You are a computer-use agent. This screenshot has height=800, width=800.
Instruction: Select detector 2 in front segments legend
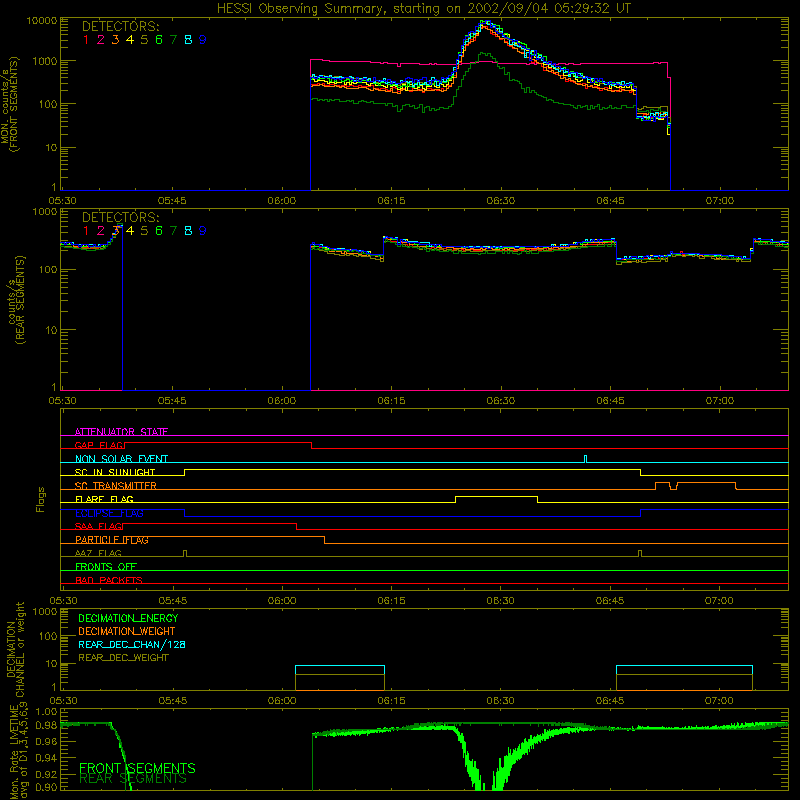coord(101,40)
